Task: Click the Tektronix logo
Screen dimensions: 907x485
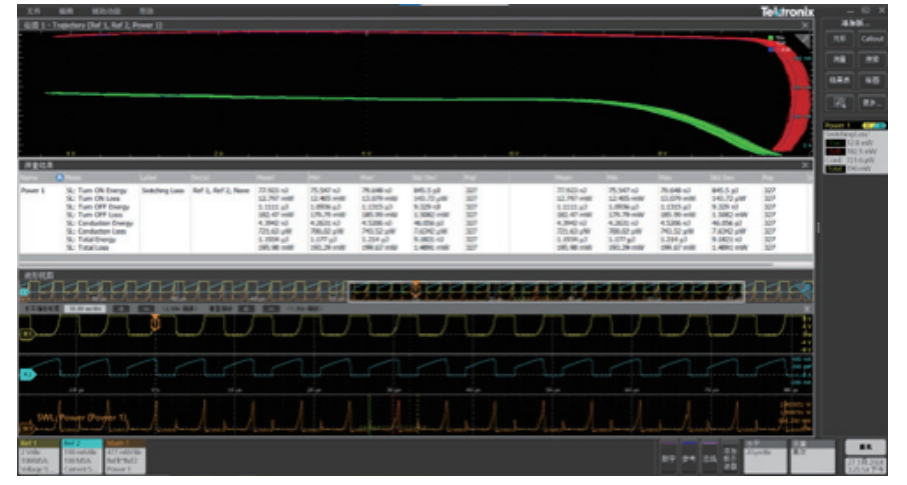Action: 789,11
